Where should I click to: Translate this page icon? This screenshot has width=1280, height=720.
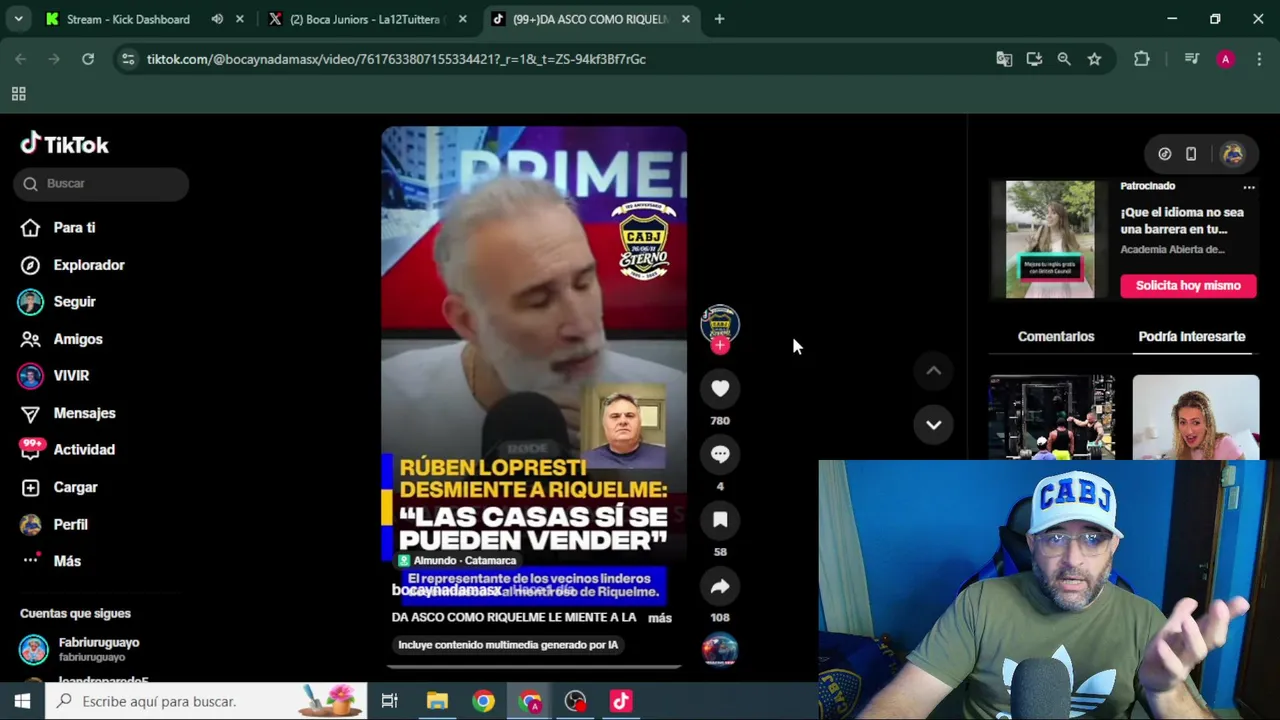(x=1004, y=59)
